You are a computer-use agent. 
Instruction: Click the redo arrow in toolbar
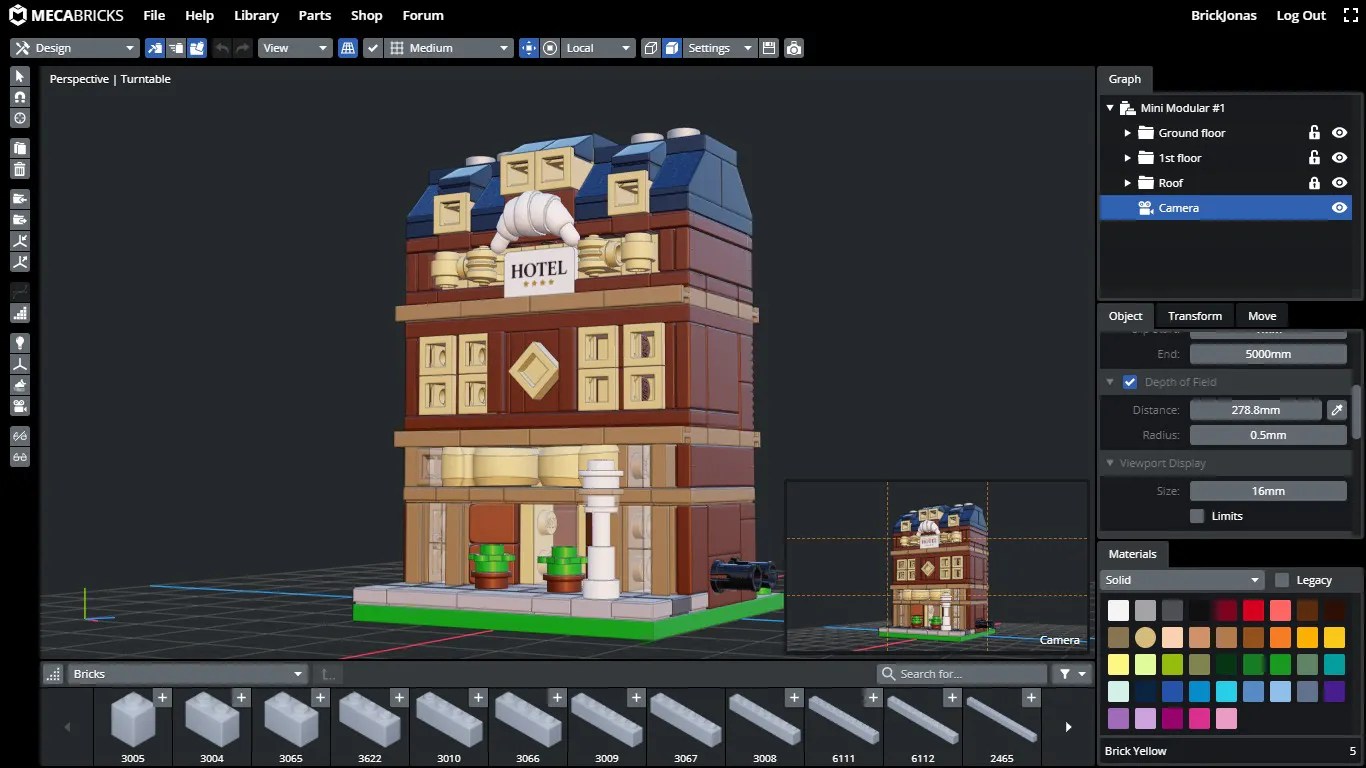[x=242, y=48]
